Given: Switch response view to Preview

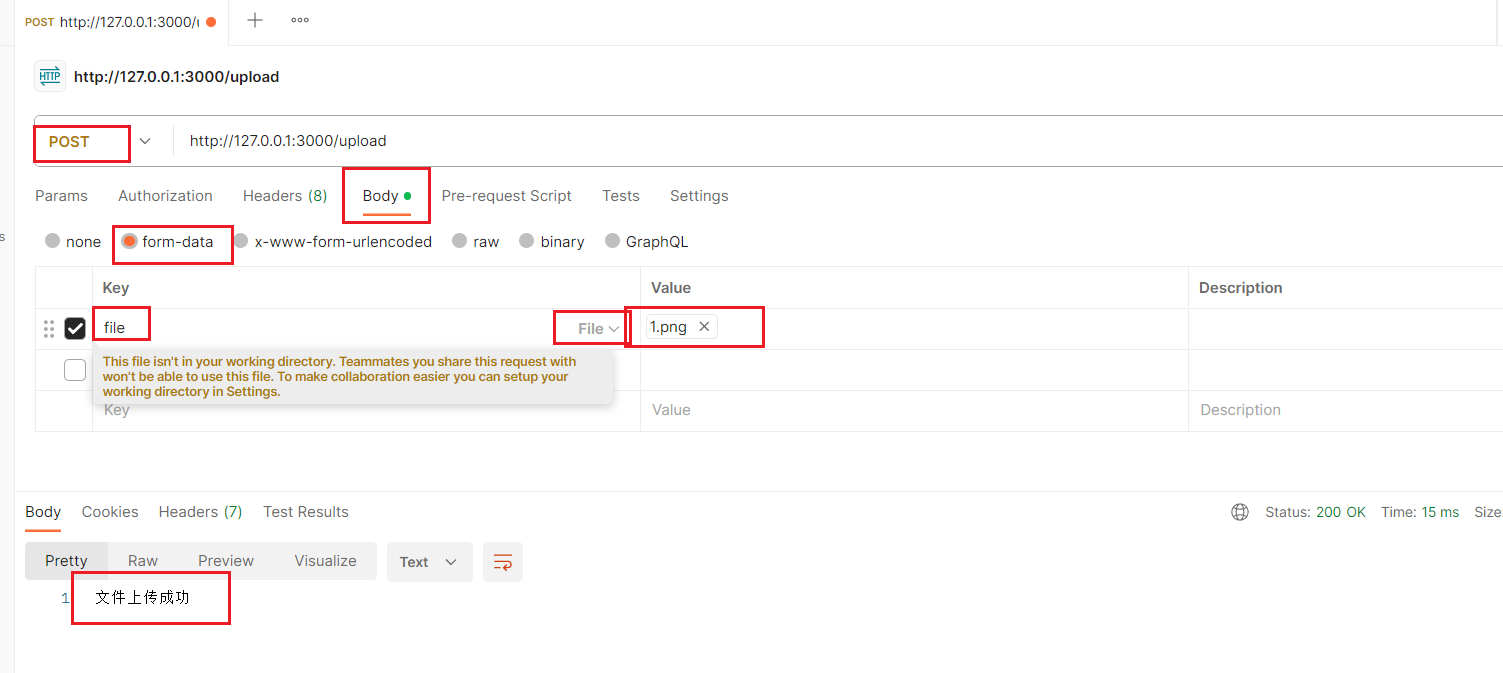Looking at the screenshot, I should pyautogui.click(x=226, y=561).
